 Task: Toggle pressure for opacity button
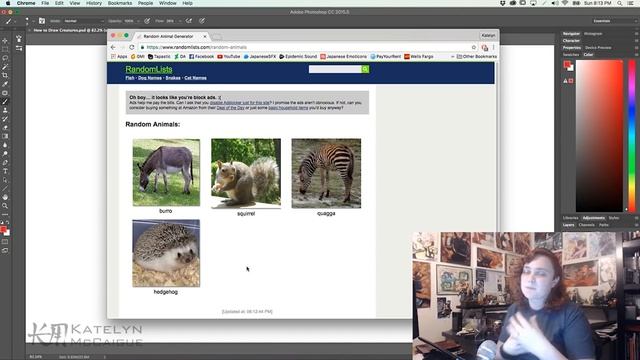(147, 20)
